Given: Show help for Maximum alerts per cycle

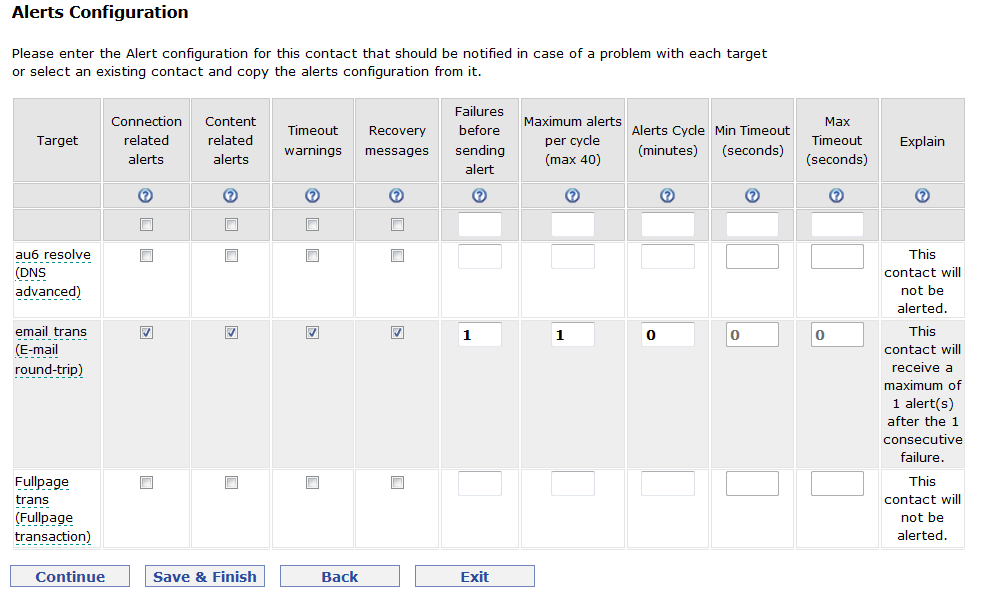Looking at the screenshot, I should tap(572, 196).
